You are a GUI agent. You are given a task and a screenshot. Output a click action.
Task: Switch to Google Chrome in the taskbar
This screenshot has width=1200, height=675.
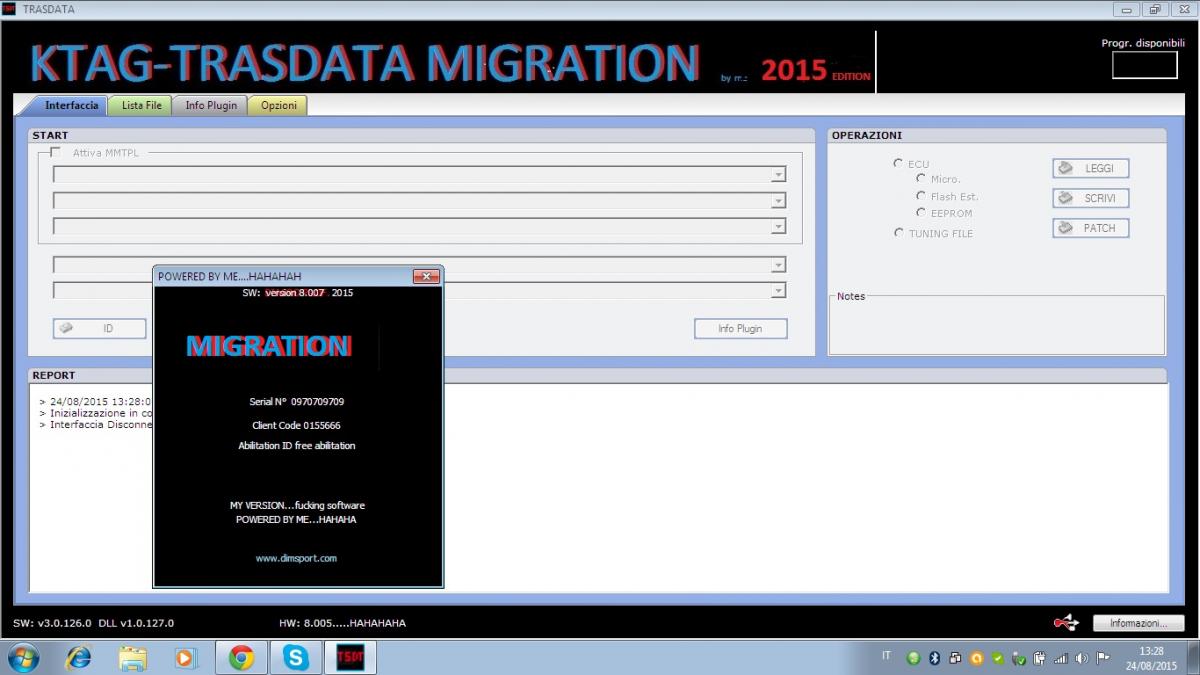click(x=241, y=657)
